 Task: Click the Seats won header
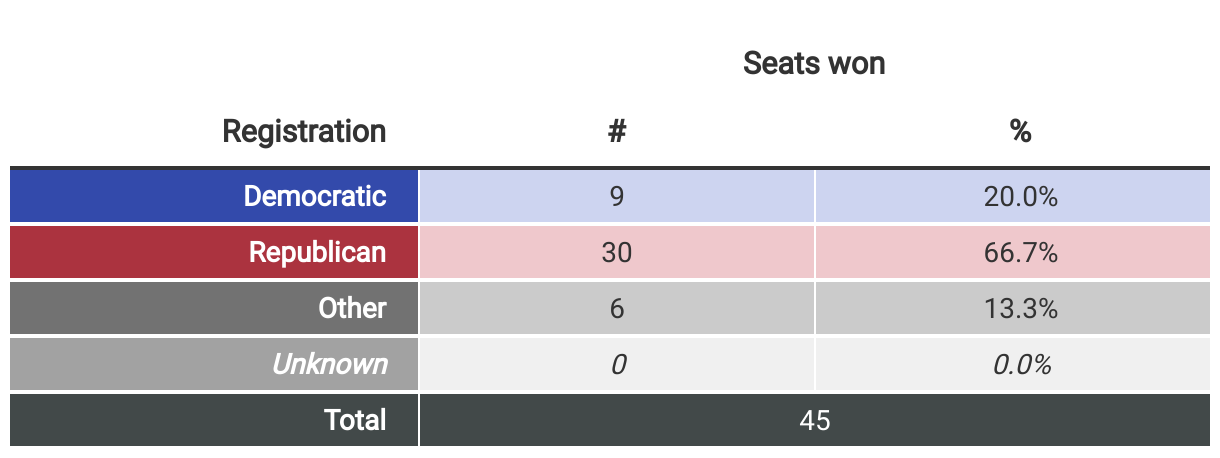[x=814, y=64]
